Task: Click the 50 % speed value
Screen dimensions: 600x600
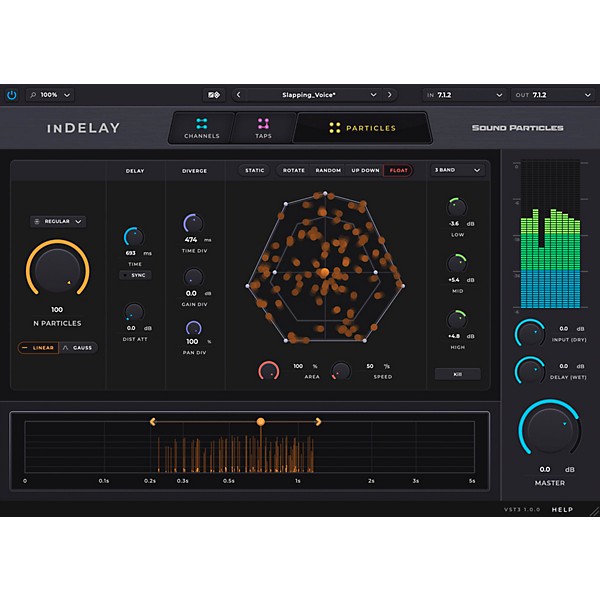Action: coord(370,366)
